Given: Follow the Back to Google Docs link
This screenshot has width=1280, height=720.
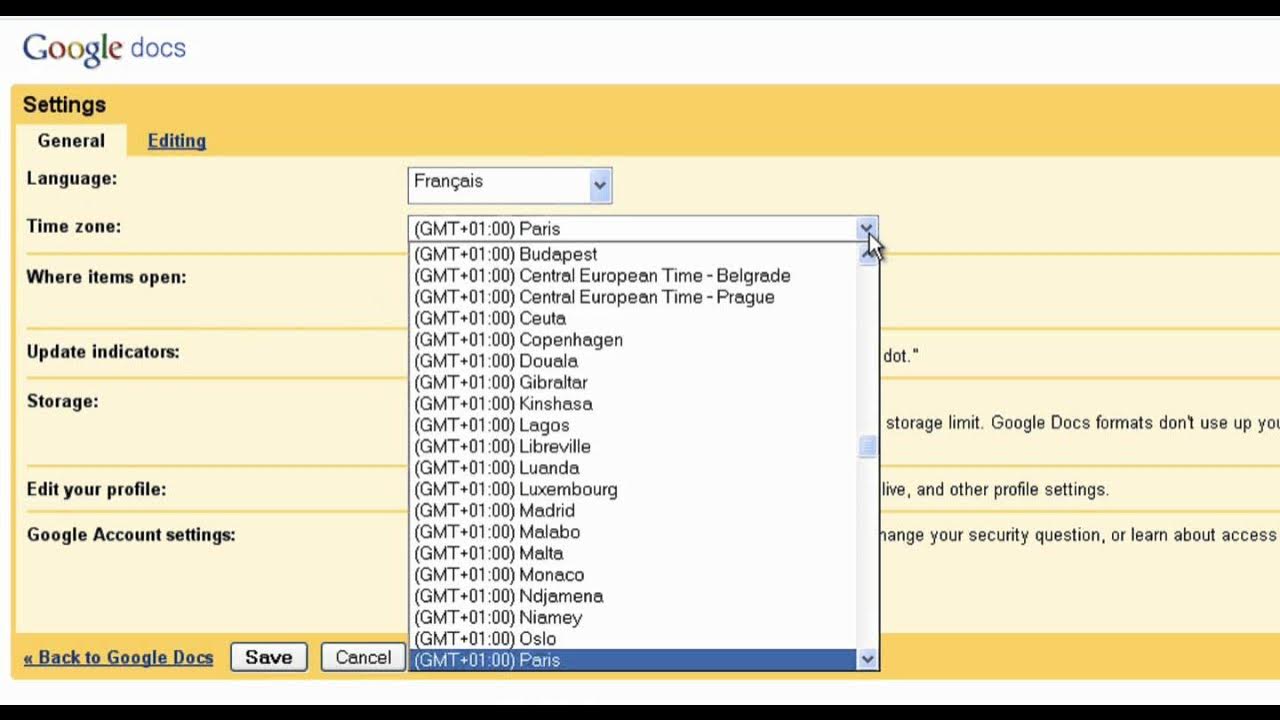Looking at the screenshot, I should [x=118, y=657].
